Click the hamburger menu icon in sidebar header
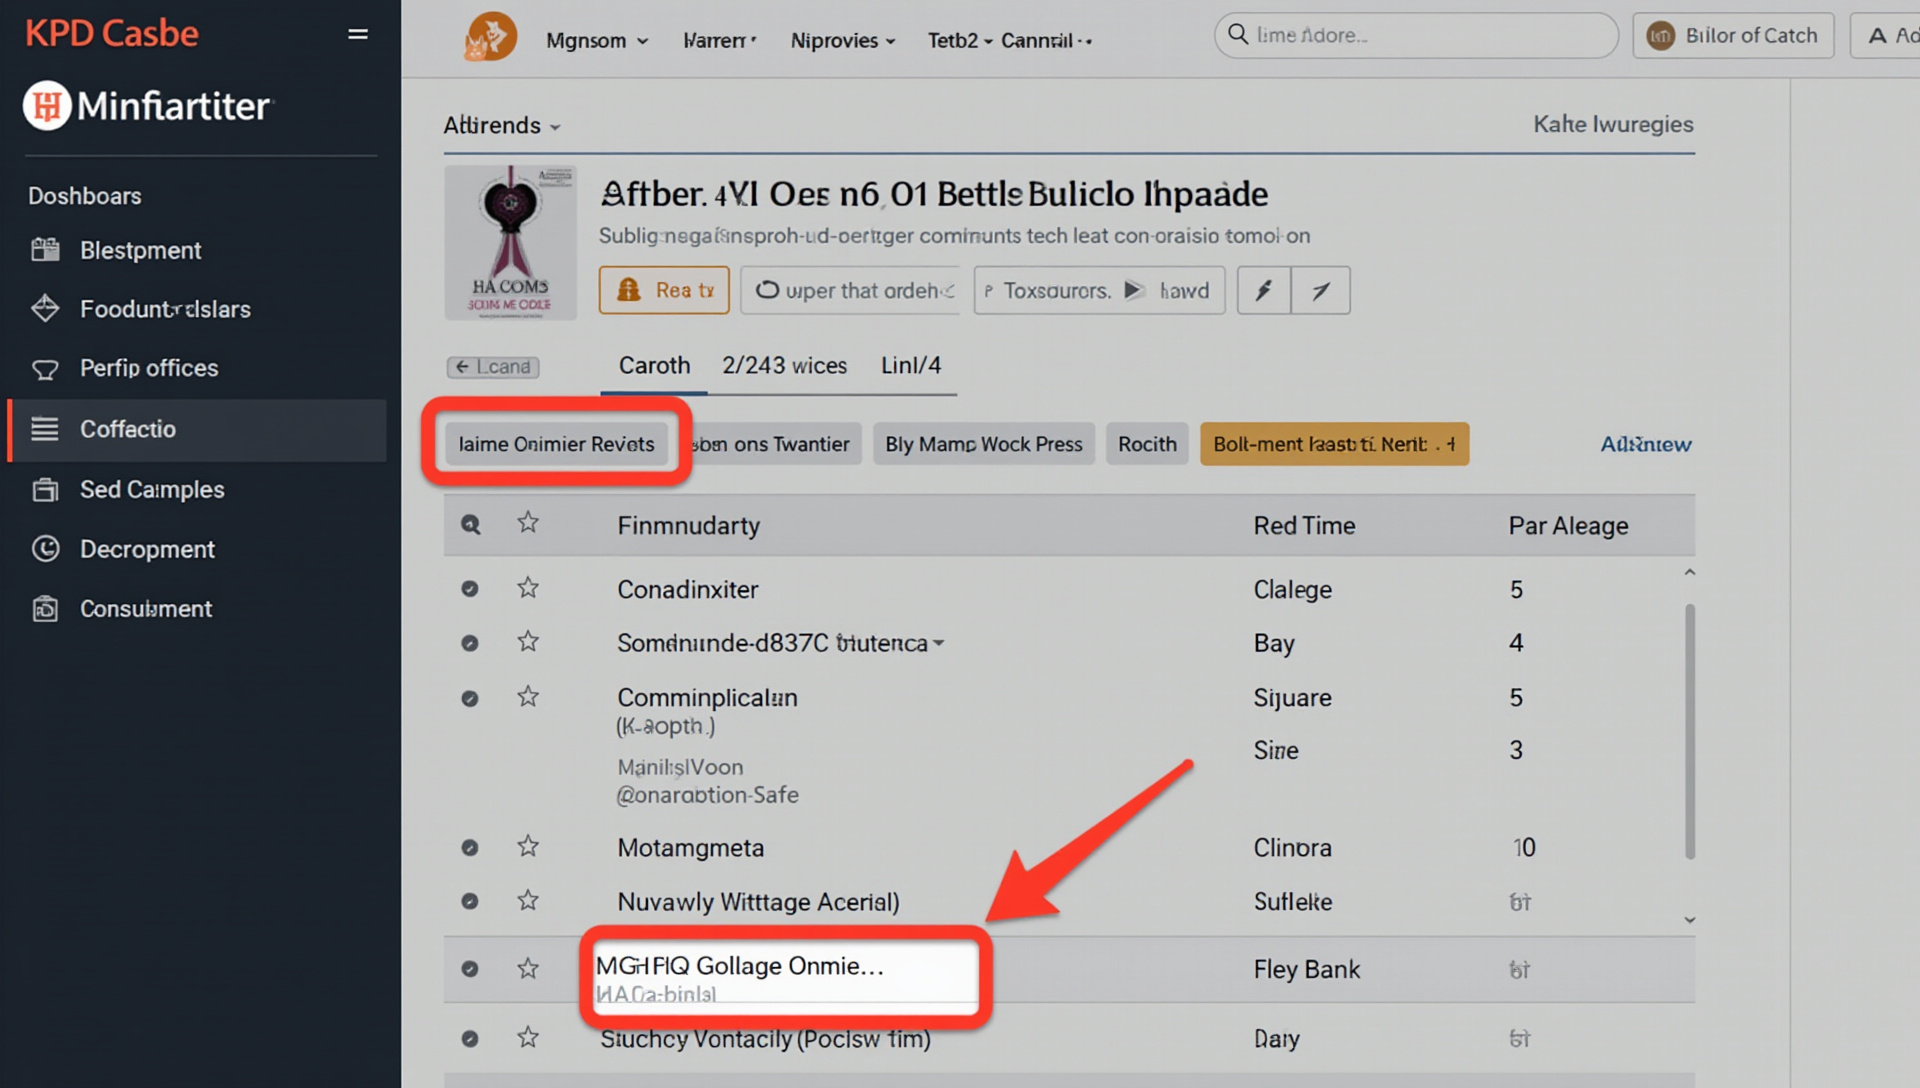Screen dimensions: 1920x1088 (357, 34)
